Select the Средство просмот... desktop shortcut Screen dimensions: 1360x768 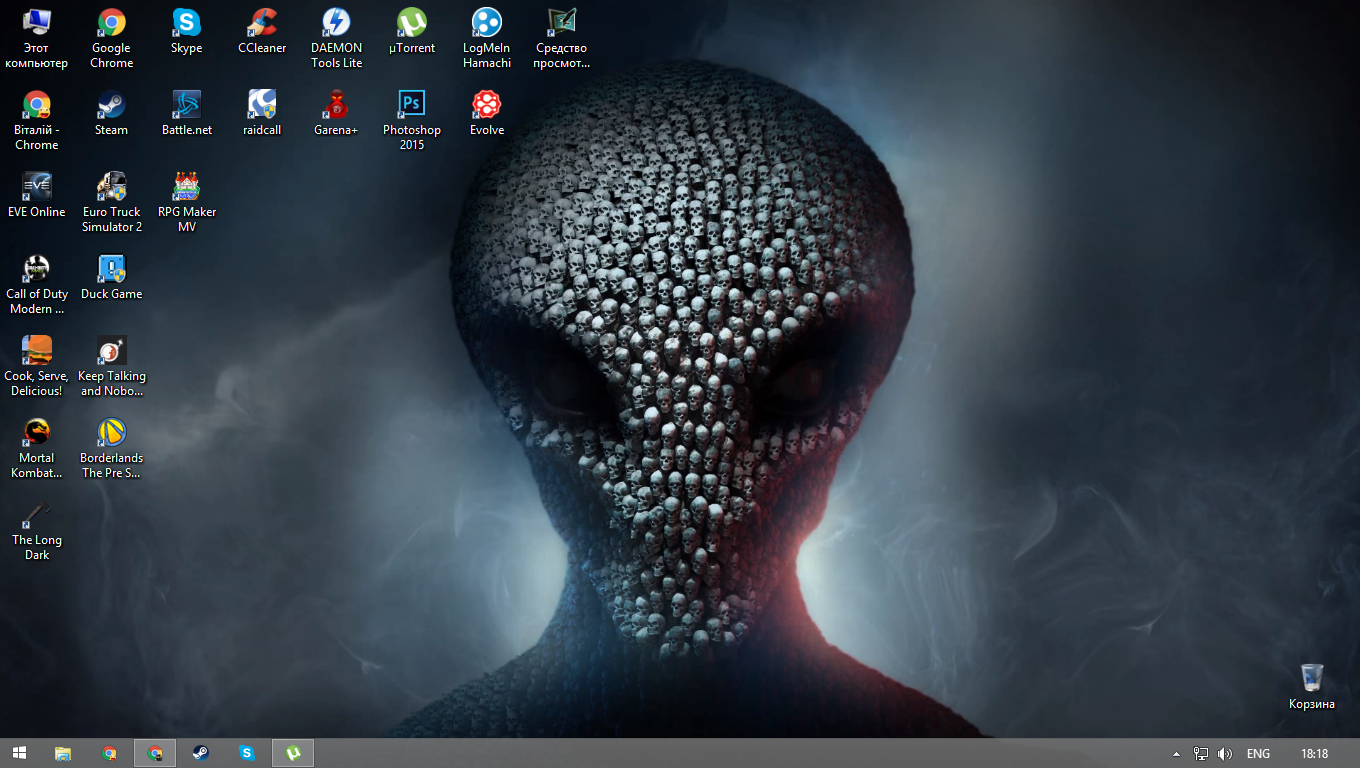562,39
